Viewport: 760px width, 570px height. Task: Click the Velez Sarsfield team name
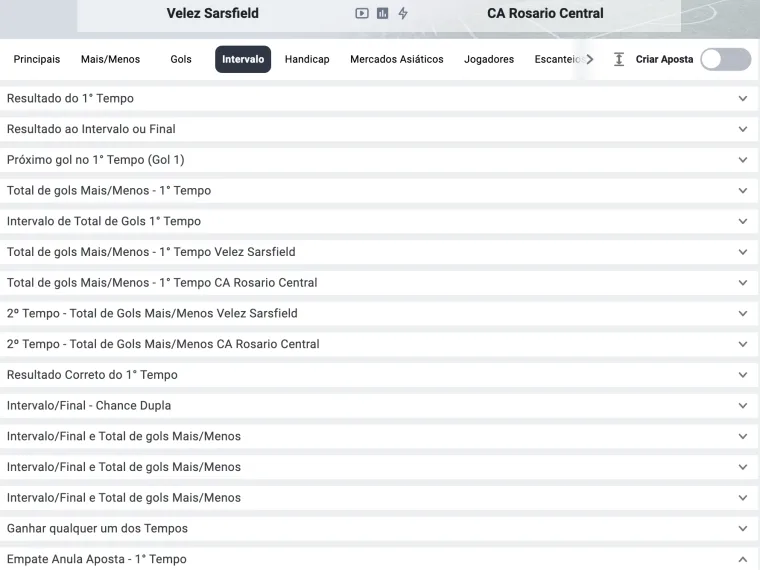pos(212,13)
